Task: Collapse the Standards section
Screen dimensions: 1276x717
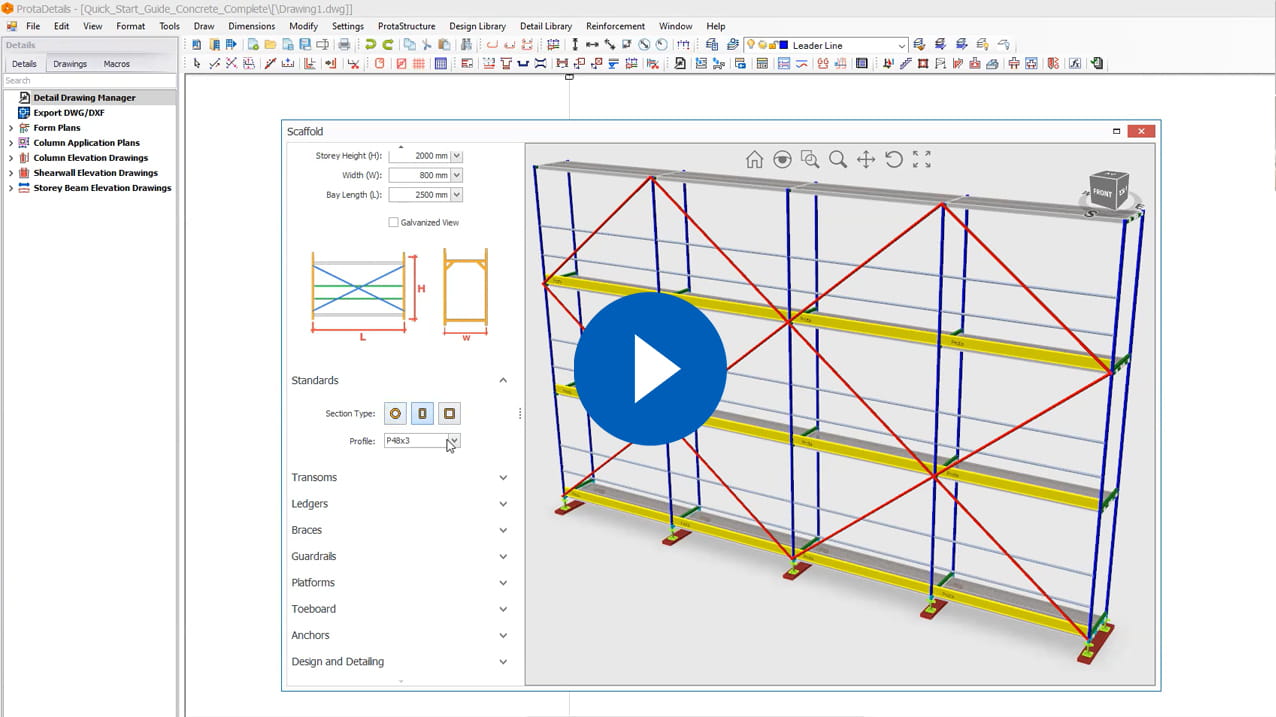Action: click(503, 380)
